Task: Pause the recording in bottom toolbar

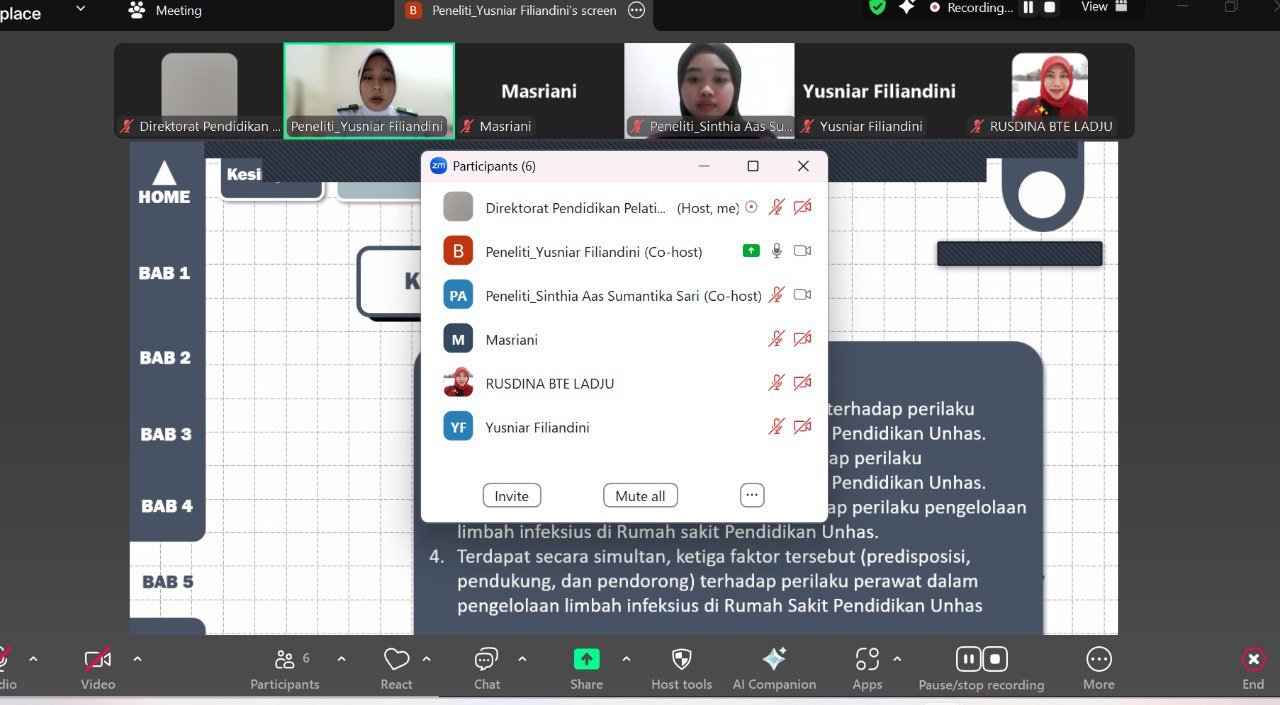Action: tap(968, 659)
